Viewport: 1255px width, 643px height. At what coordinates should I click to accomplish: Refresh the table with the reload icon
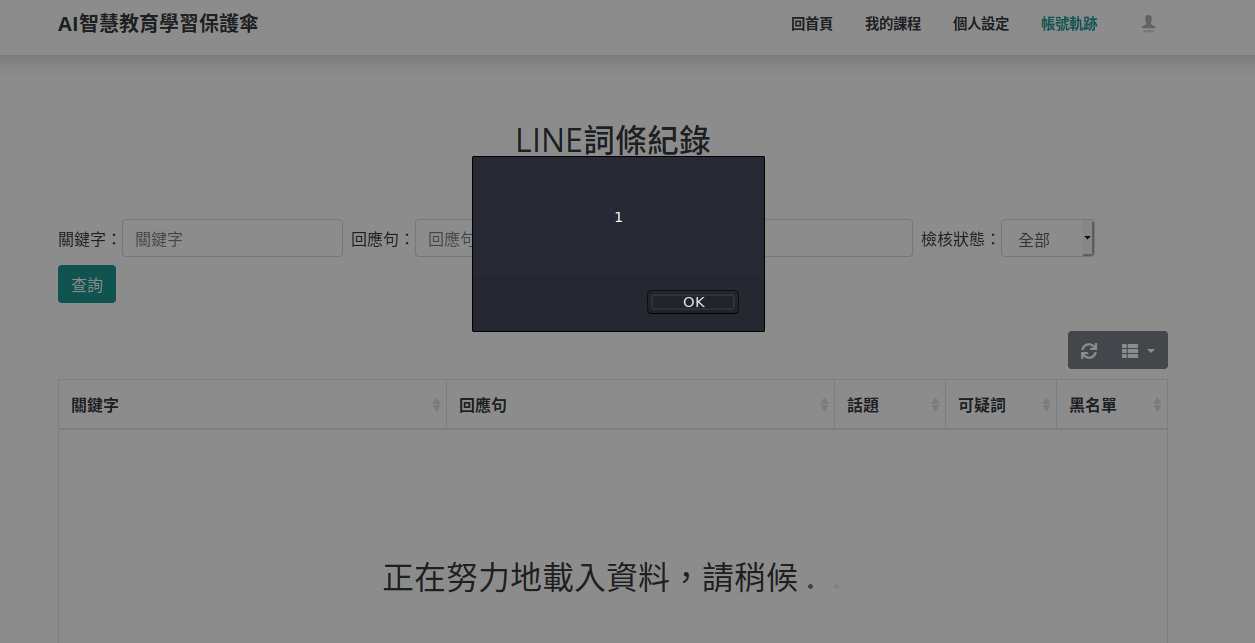point(1089,350)
